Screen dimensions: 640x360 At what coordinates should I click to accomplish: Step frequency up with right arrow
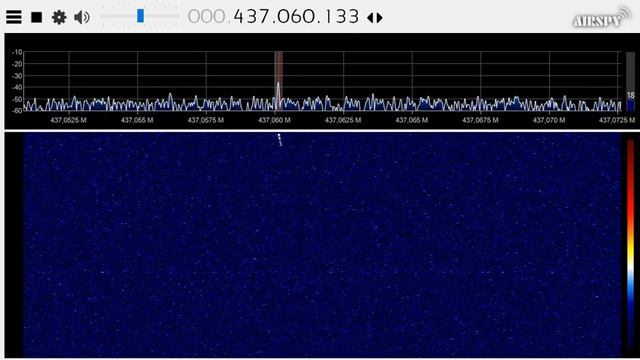tap(380, 18)
